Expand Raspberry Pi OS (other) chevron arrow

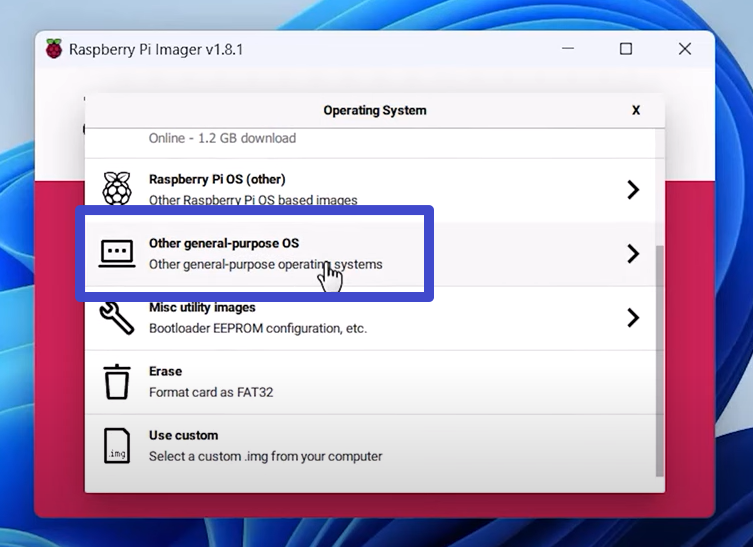tap(633, 190)
